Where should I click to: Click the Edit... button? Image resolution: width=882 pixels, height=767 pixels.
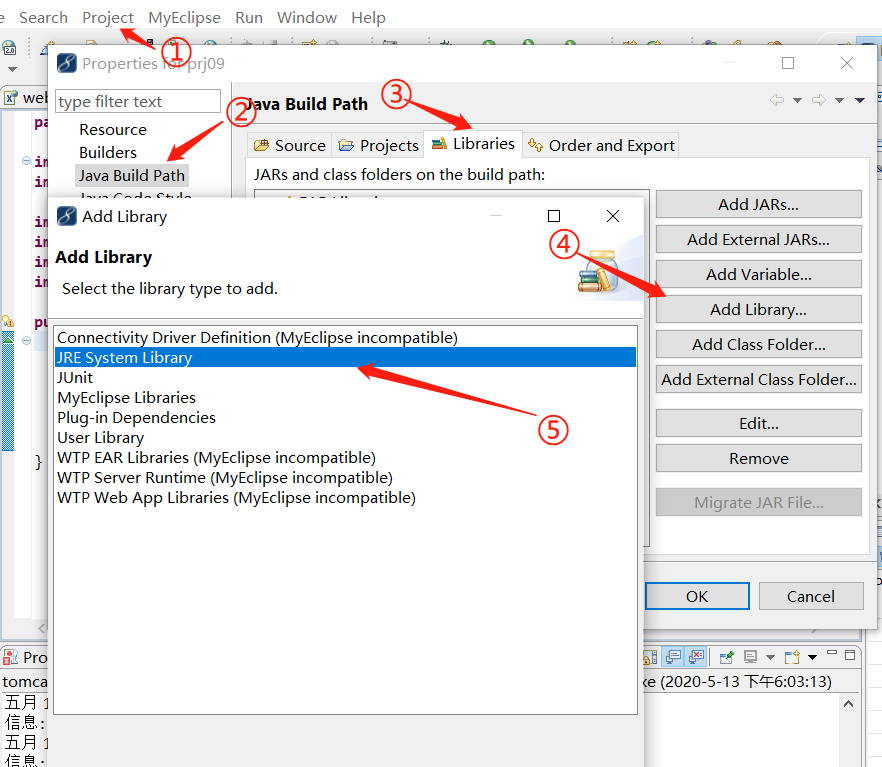tap(758, 423)
